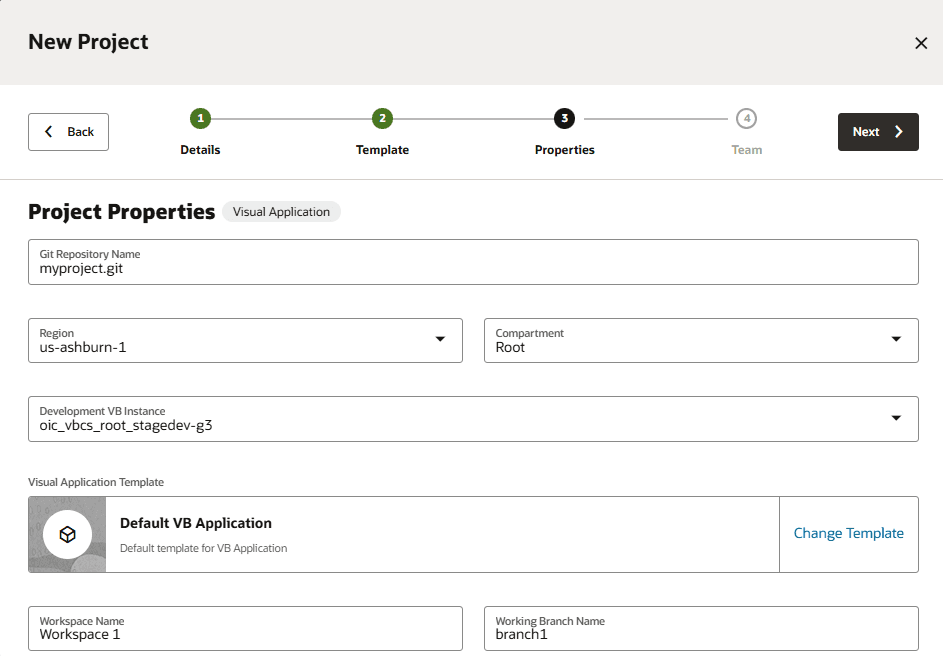Click the Team step label
The image size is (943, 656).
coord(746,150)
